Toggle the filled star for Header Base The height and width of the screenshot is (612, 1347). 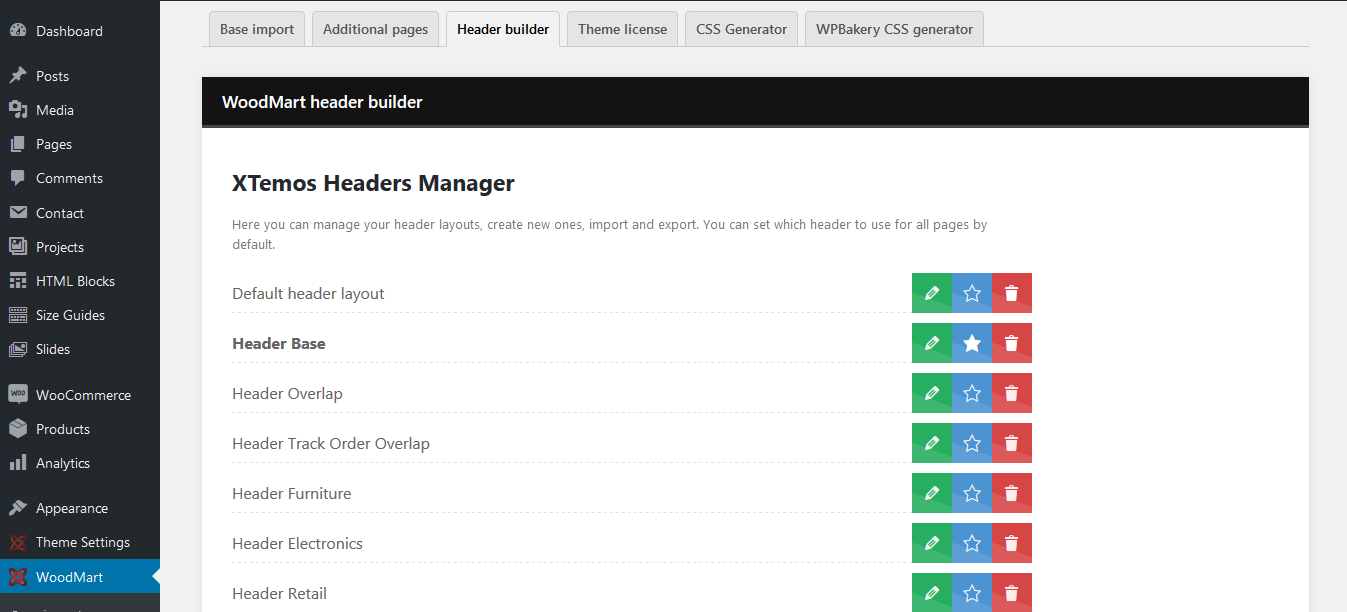click(972, 343)
